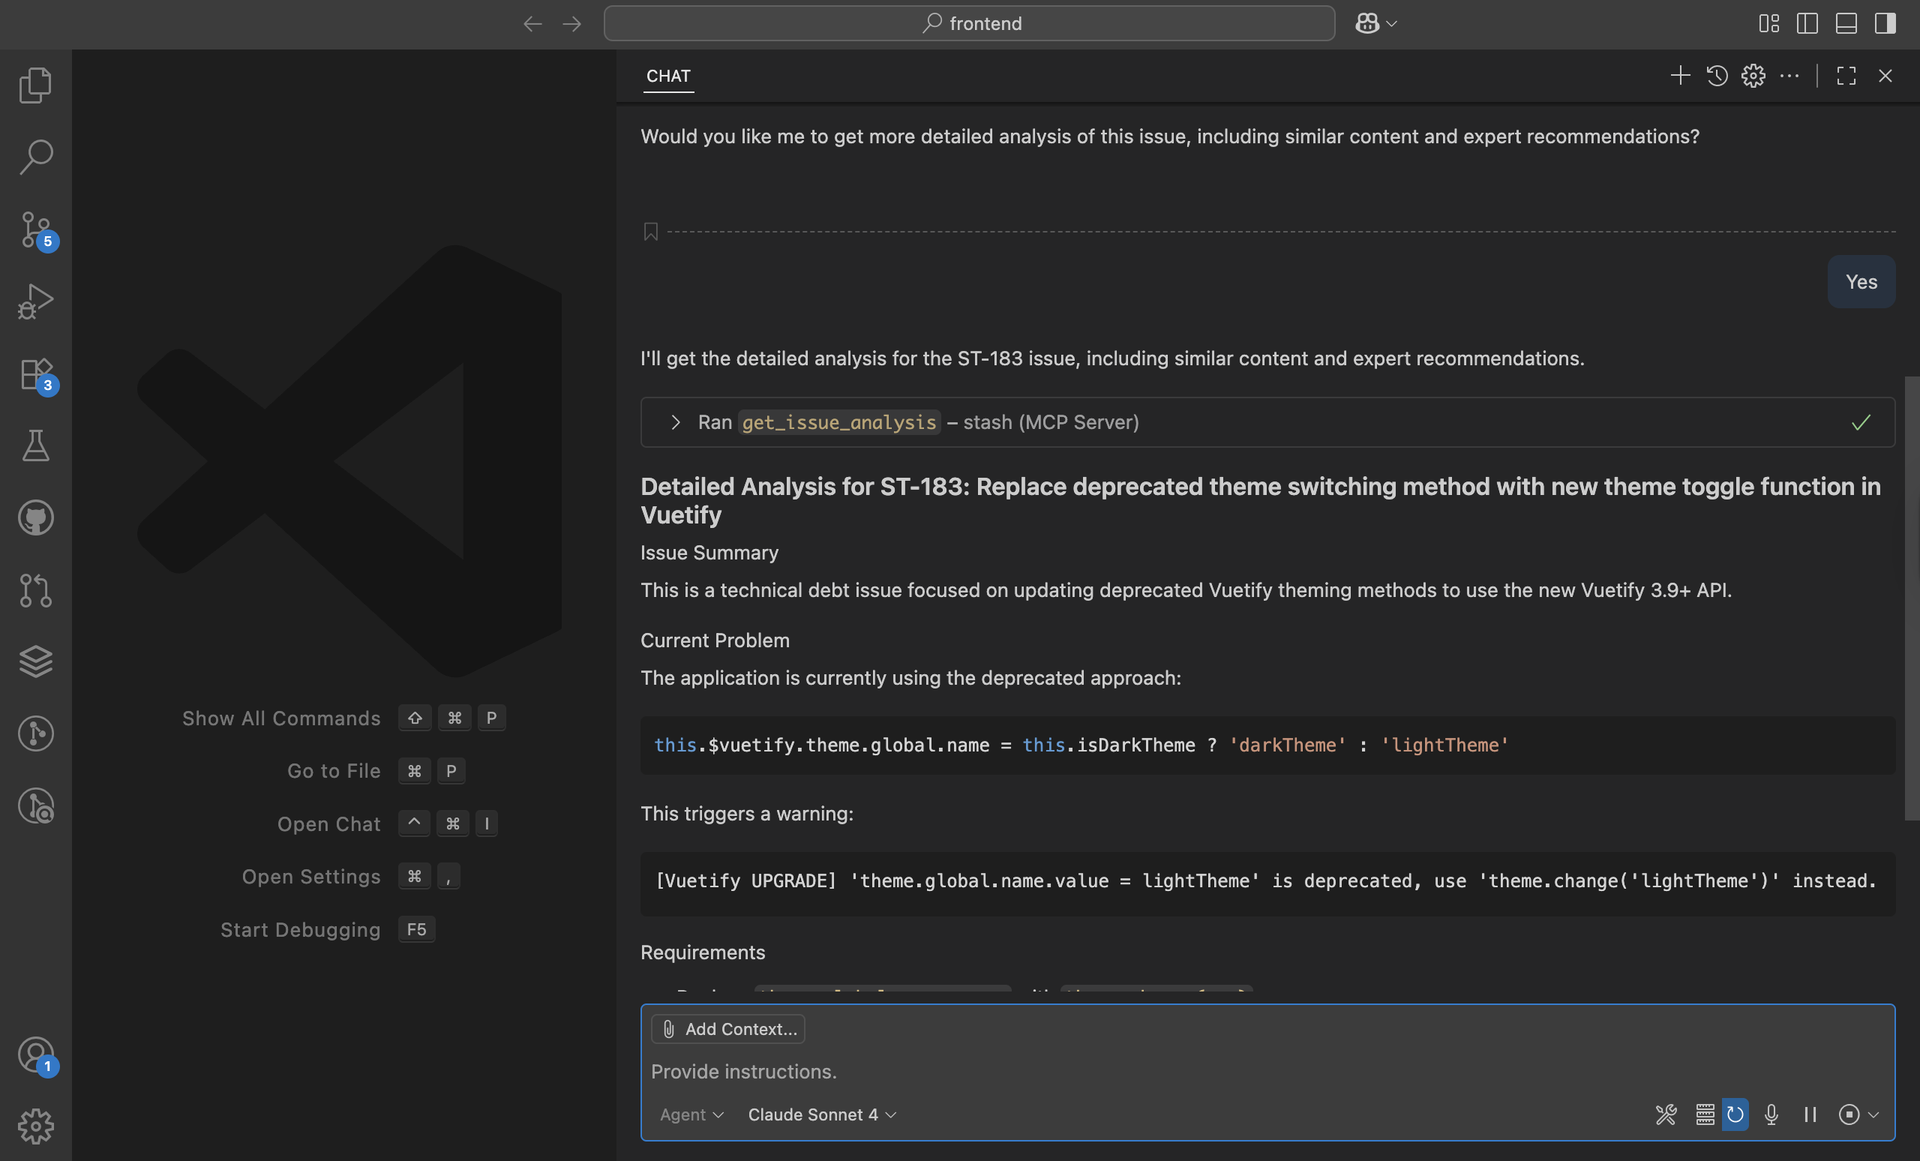1920x1161 pixels.
Task: Click the 'Open Settings' hint text
Action: [x=311, y=876]
